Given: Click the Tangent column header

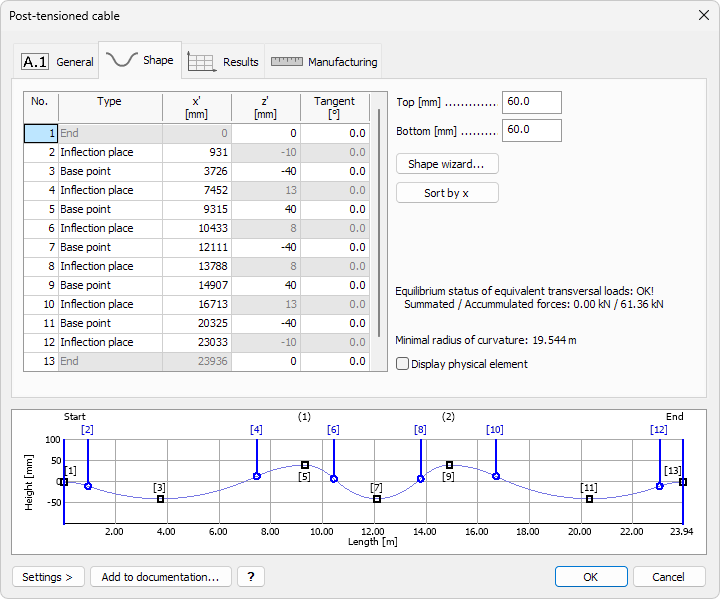Looking at the screenshot, I should pyautogui.click(x=335, y=107).
